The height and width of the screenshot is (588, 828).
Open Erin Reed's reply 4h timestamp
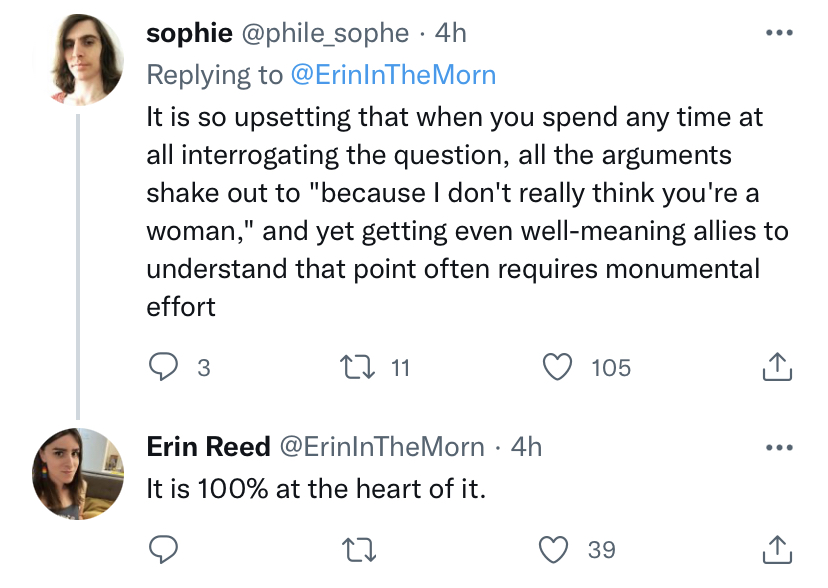(x=526, y=446)
